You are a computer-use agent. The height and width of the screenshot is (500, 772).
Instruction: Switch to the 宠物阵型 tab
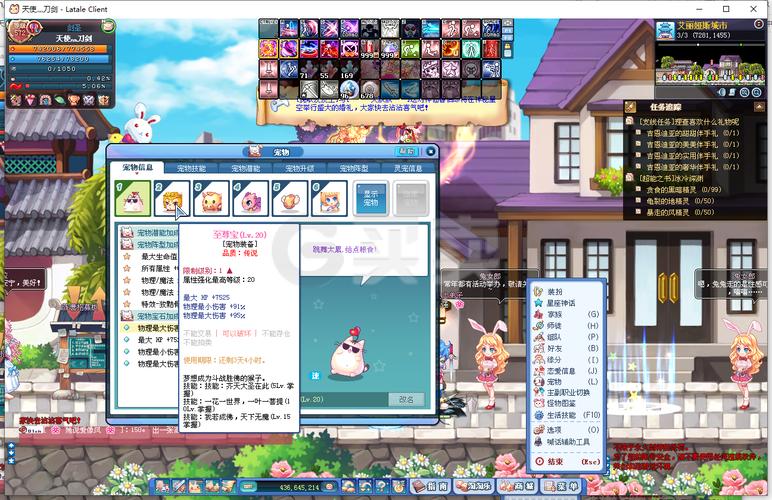coord(354,168)
